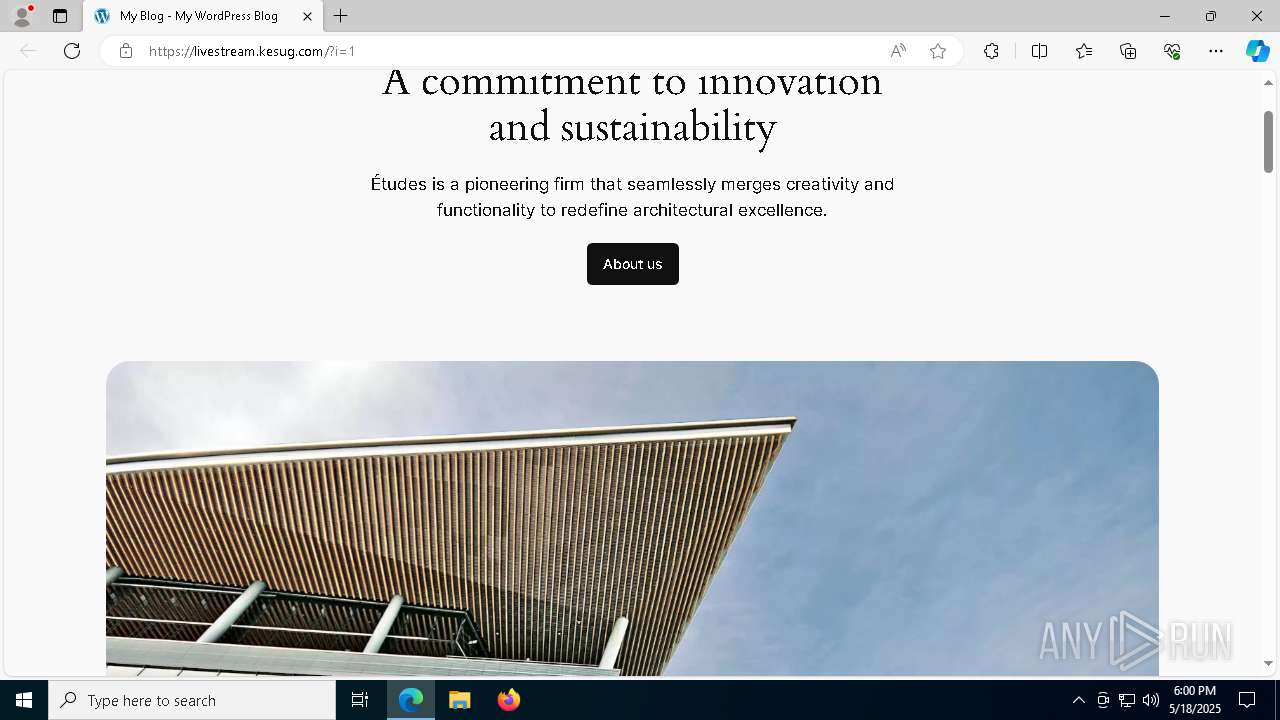Show hidden system tray icons chevron

1078,700
